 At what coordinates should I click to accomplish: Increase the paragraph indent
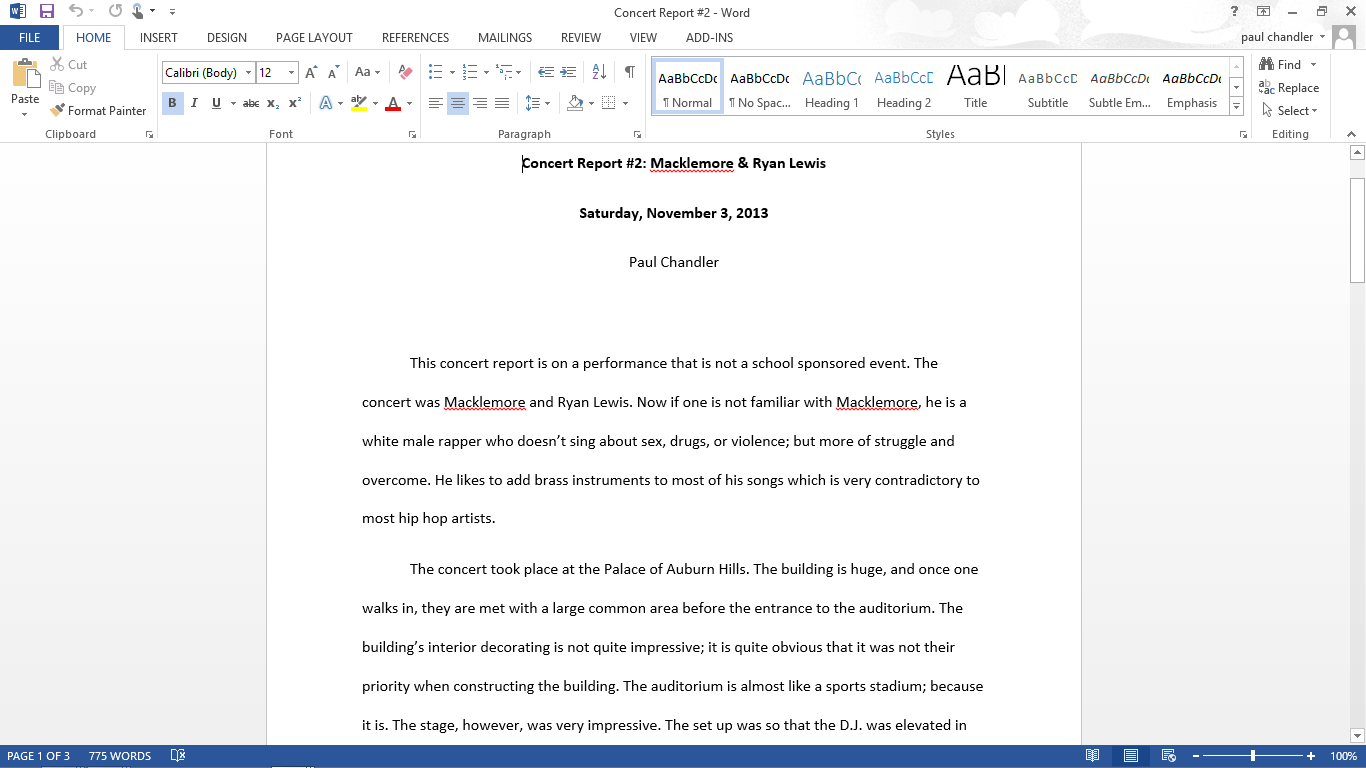coord(568,72)
